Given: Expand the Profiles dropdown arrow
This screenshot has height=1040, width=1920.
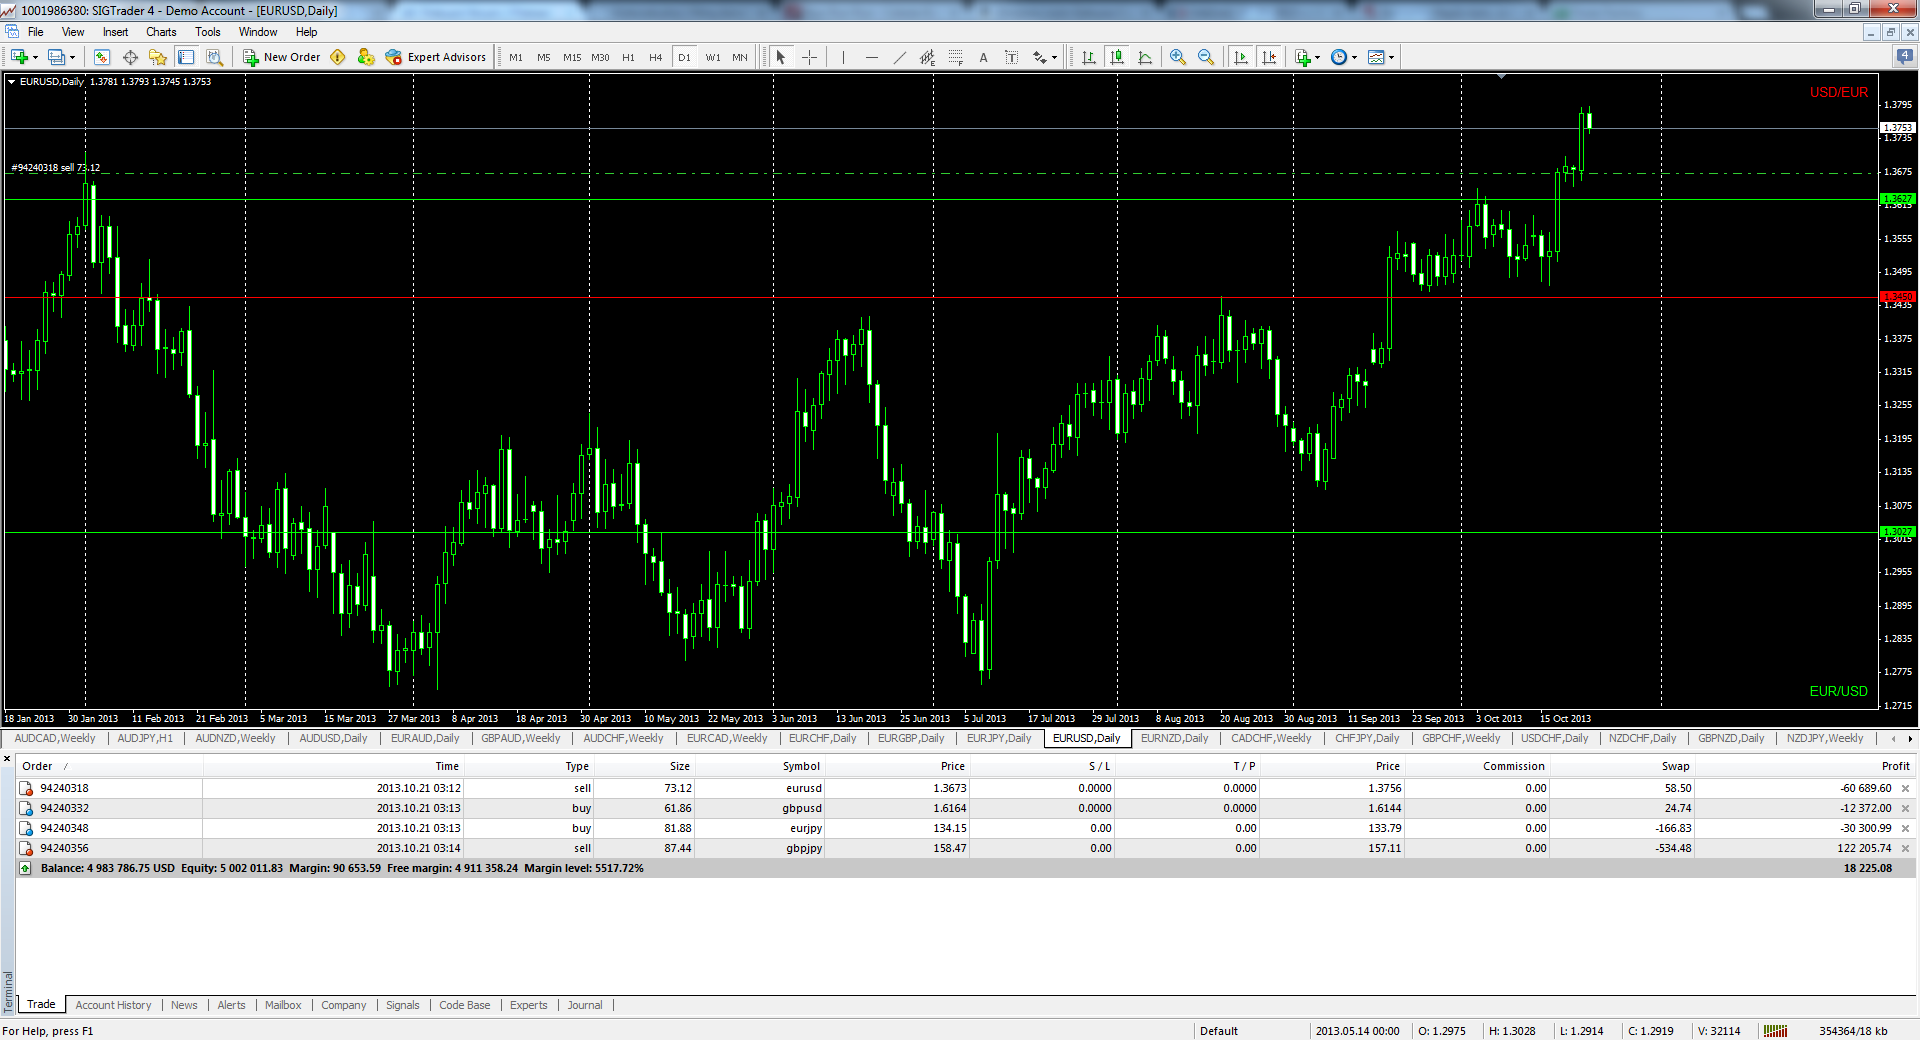Looking at the screenshot, I should pos(73,57).
